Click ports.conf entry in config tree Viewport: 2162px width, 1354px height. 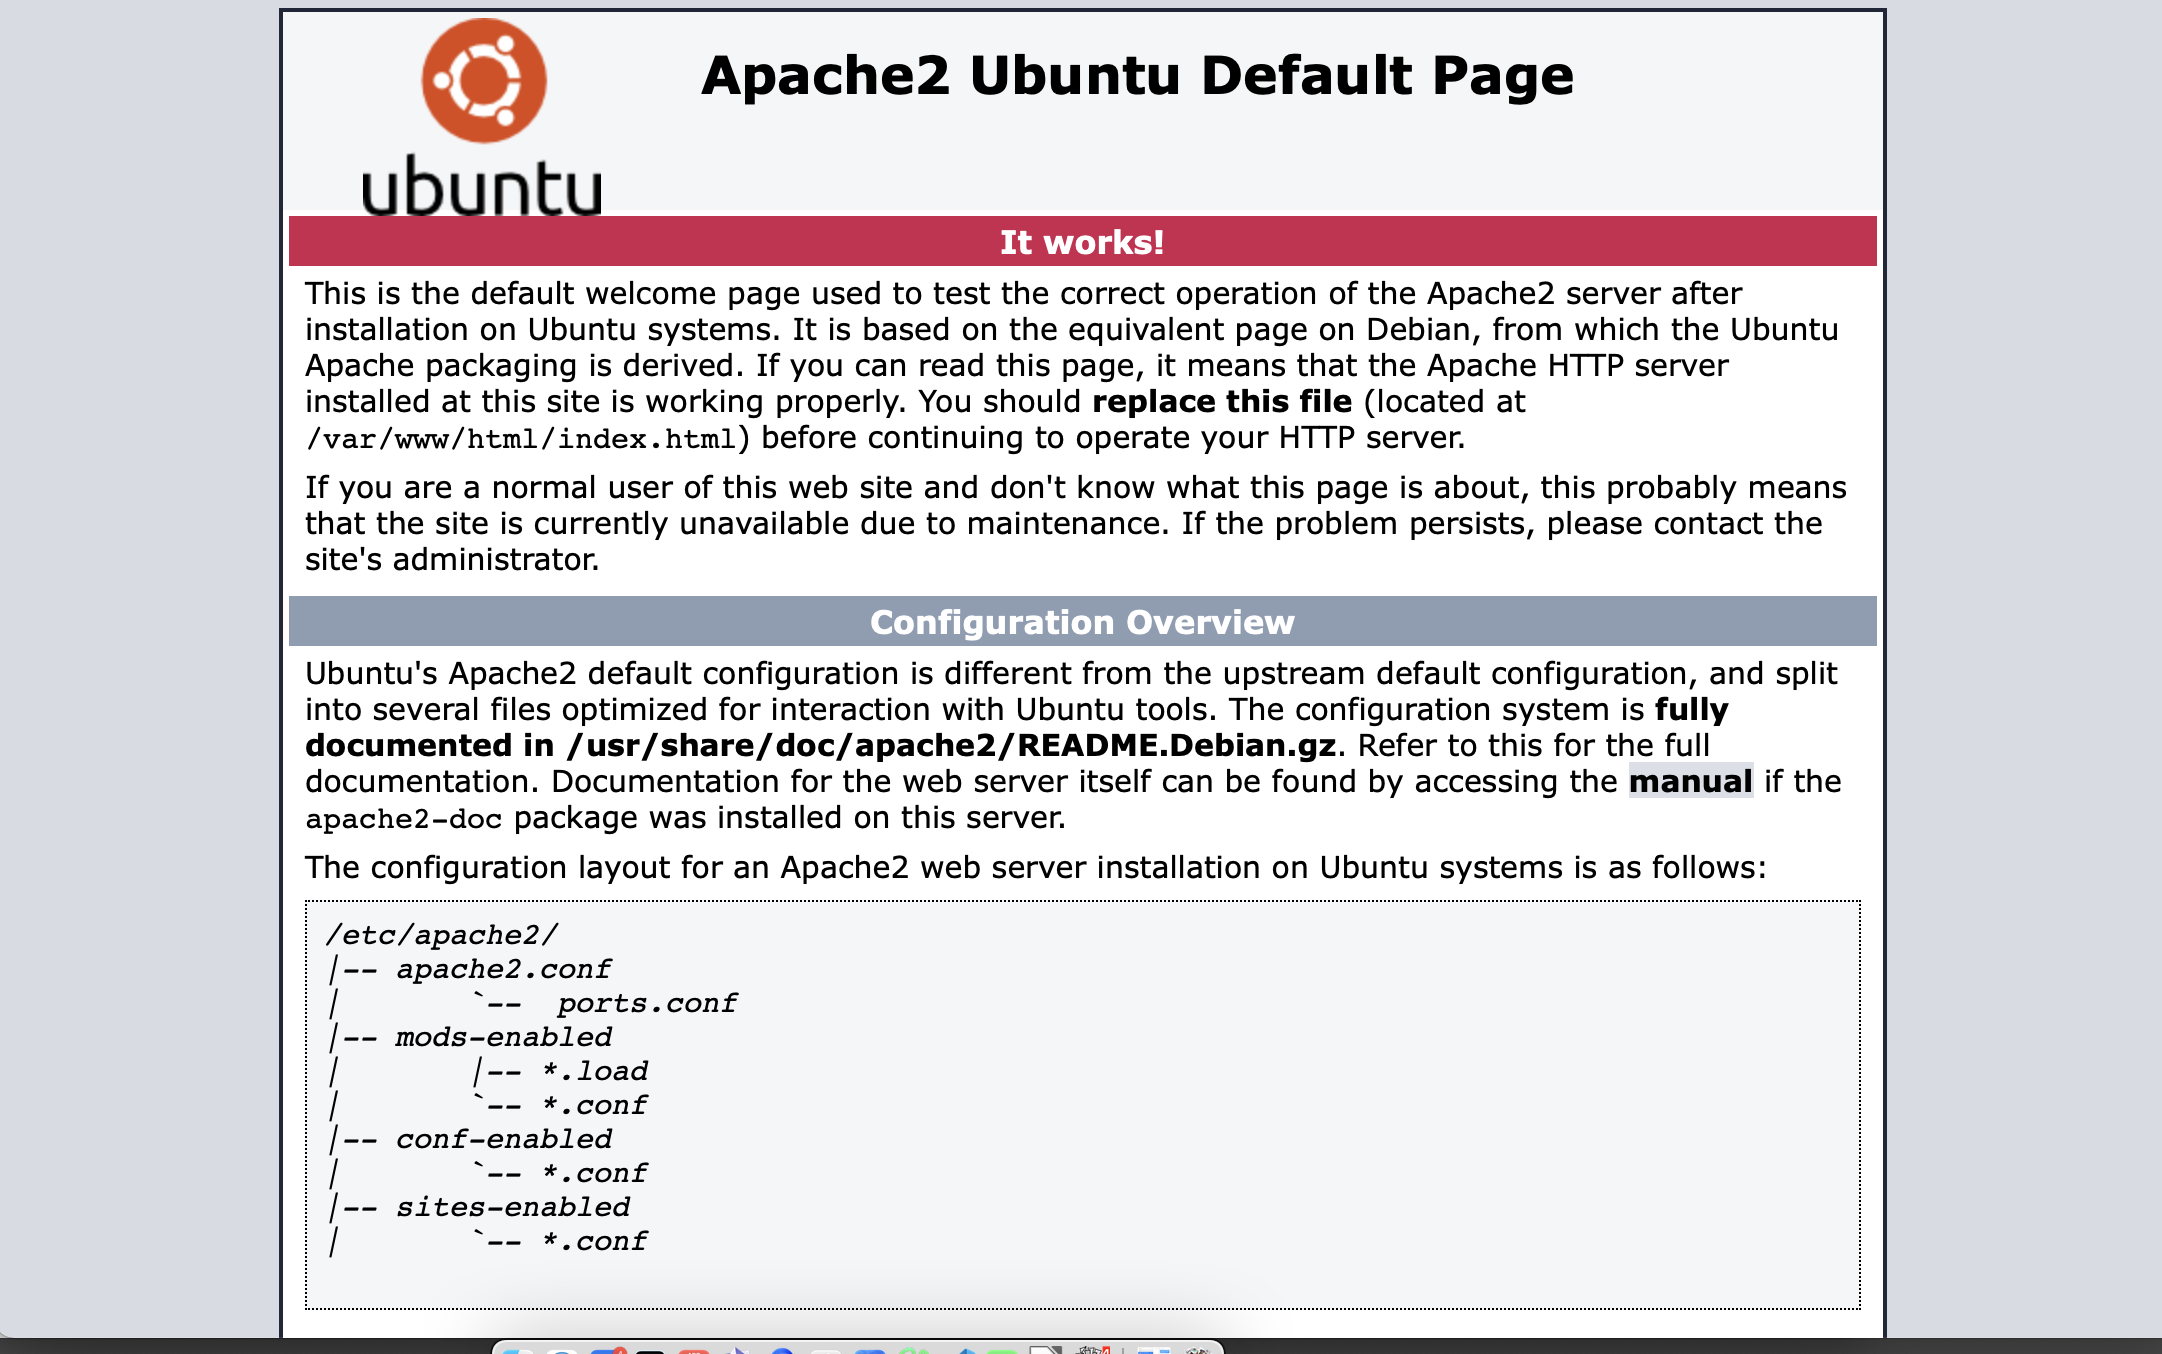647,1003
